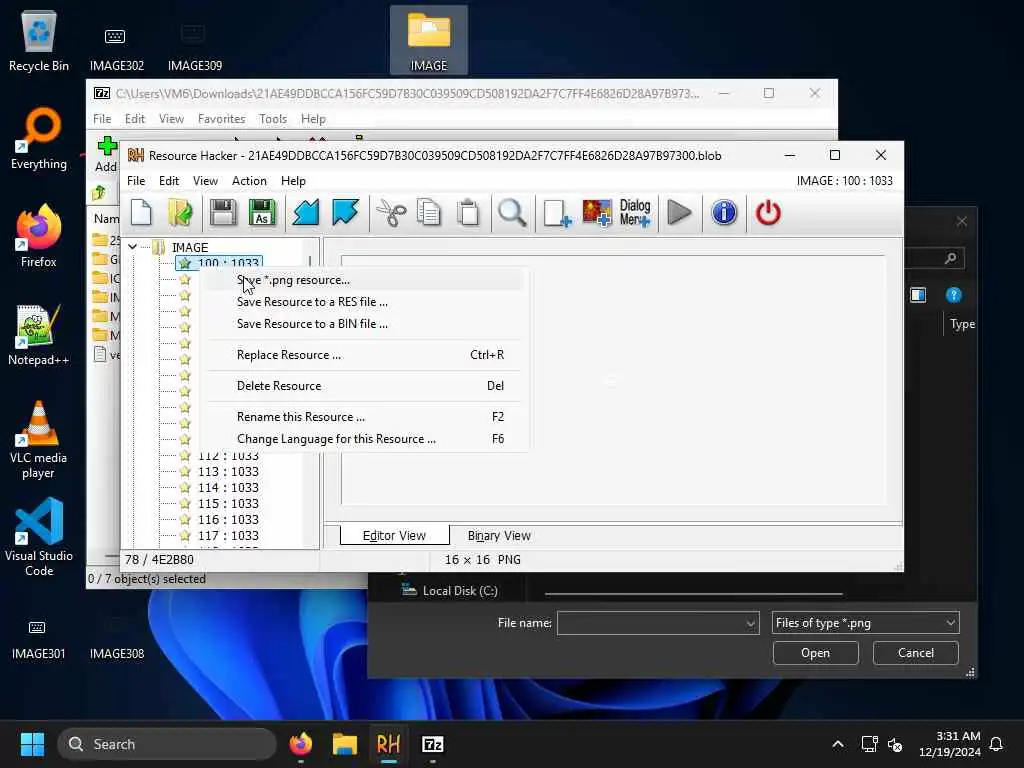The height and width of the screenshot is (768, 1024).
Task: Click the Cancel button in file dialog
Action: point(916,653)
